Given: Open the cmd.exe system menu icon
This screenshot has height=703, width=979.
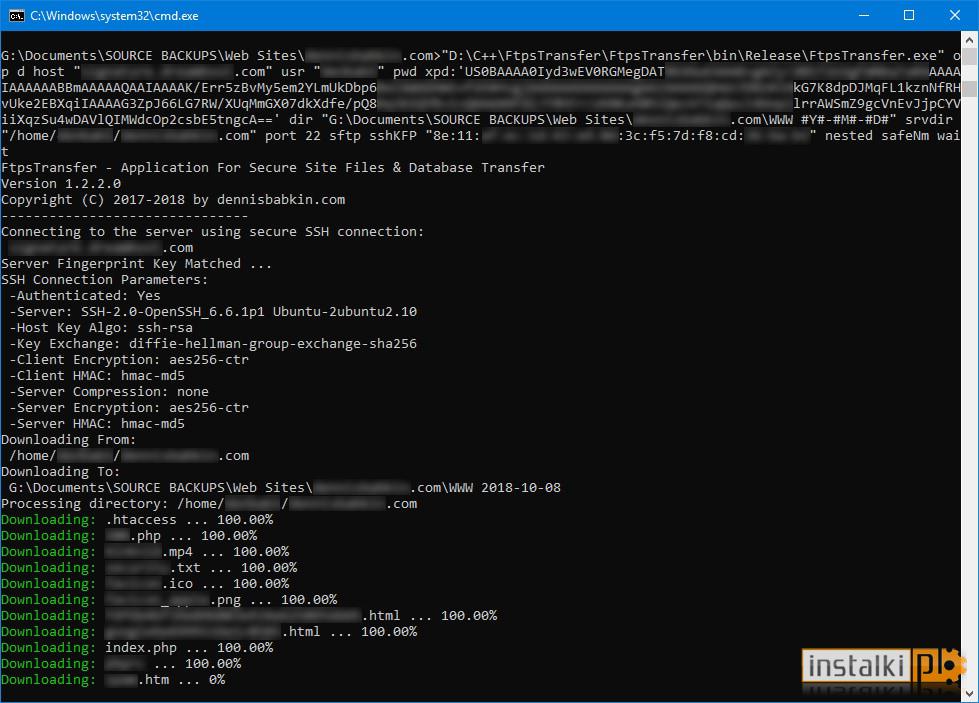Looking at the screenshot, I should click(x=16, y=16).
